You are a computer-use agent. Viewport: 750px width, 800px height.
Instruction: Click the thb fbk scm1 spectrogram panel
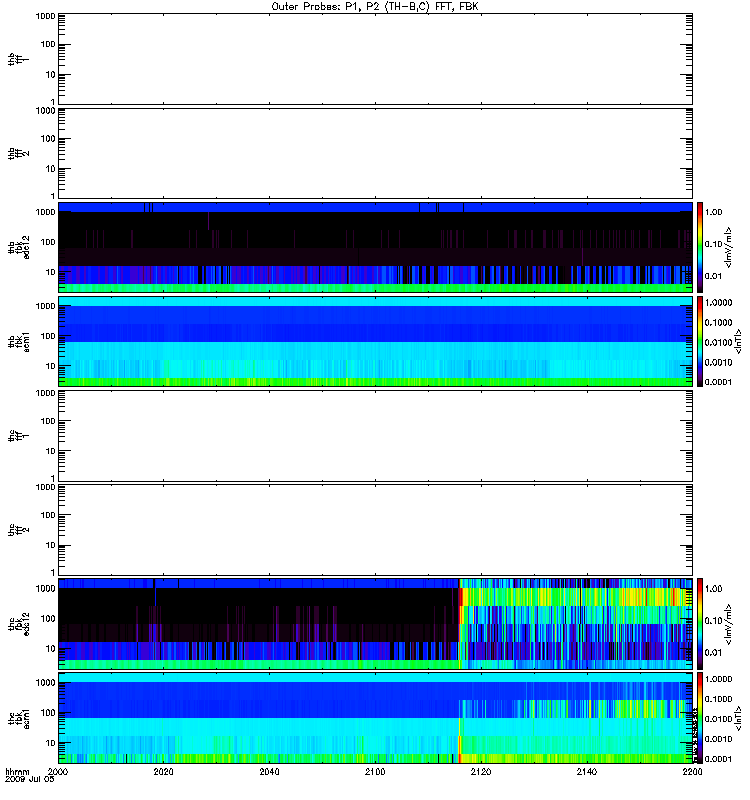(376, 342)
